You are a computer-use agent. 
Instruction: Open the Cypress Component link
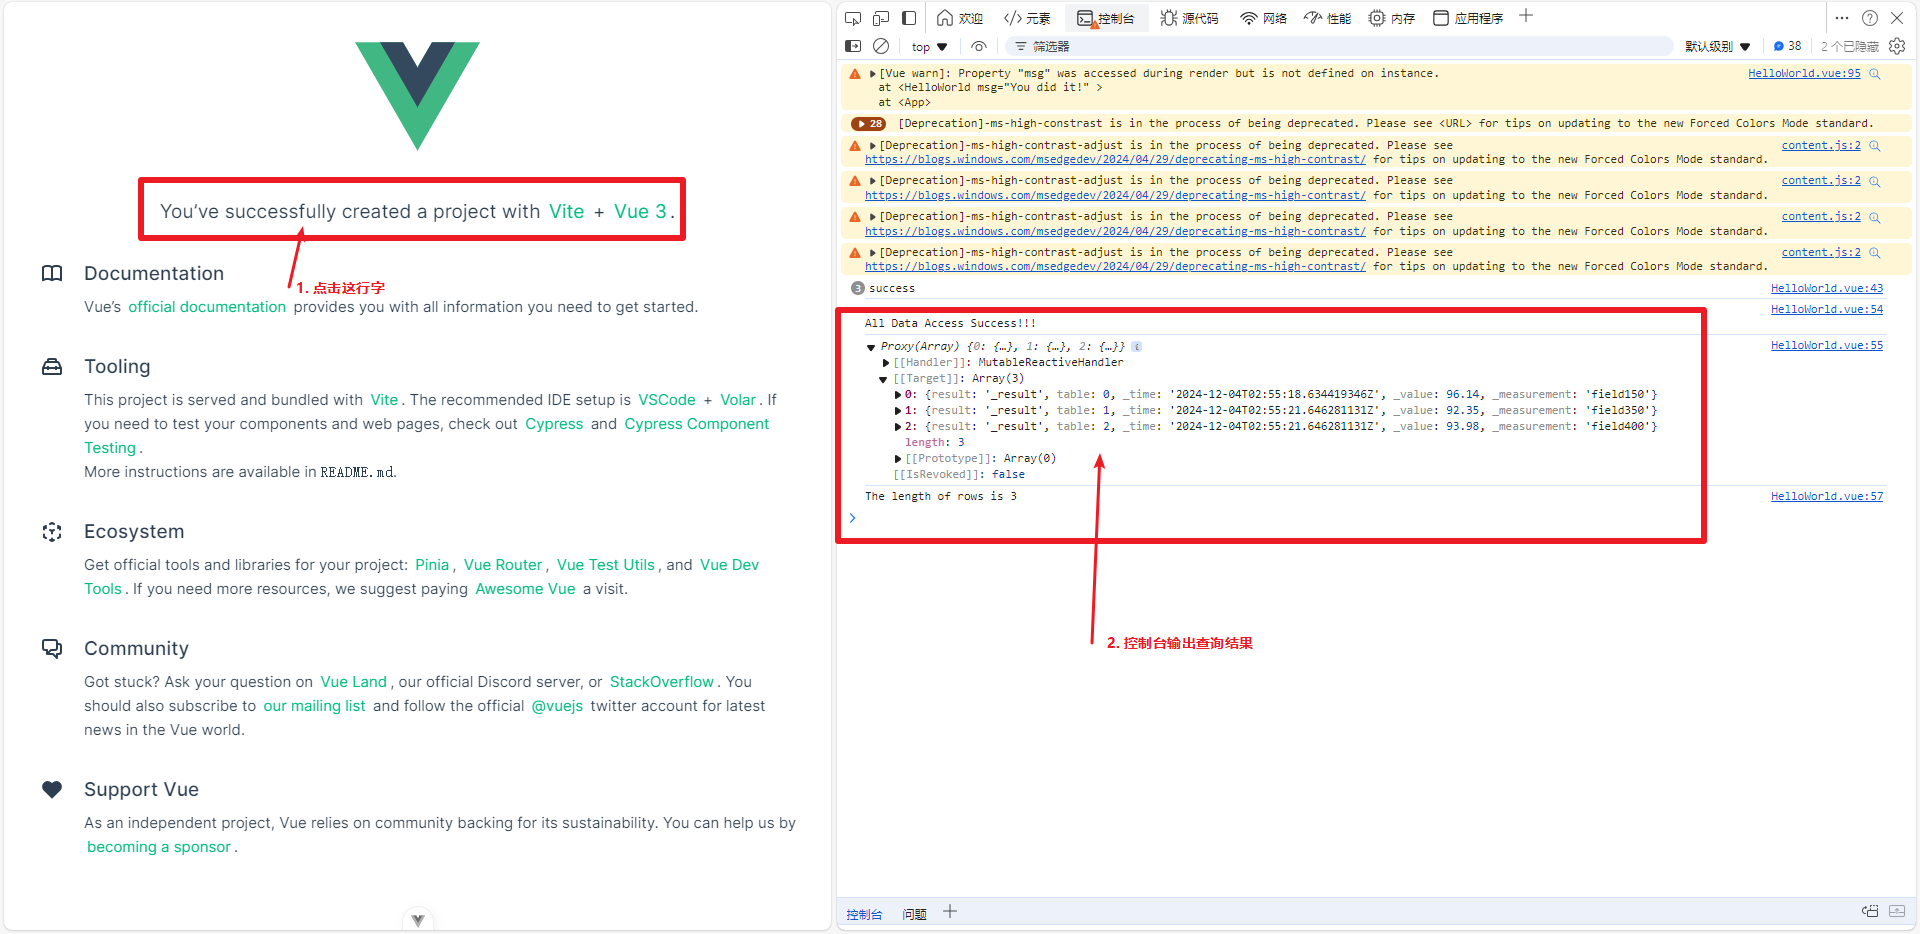pyautogui.click(x=697, y=424)
